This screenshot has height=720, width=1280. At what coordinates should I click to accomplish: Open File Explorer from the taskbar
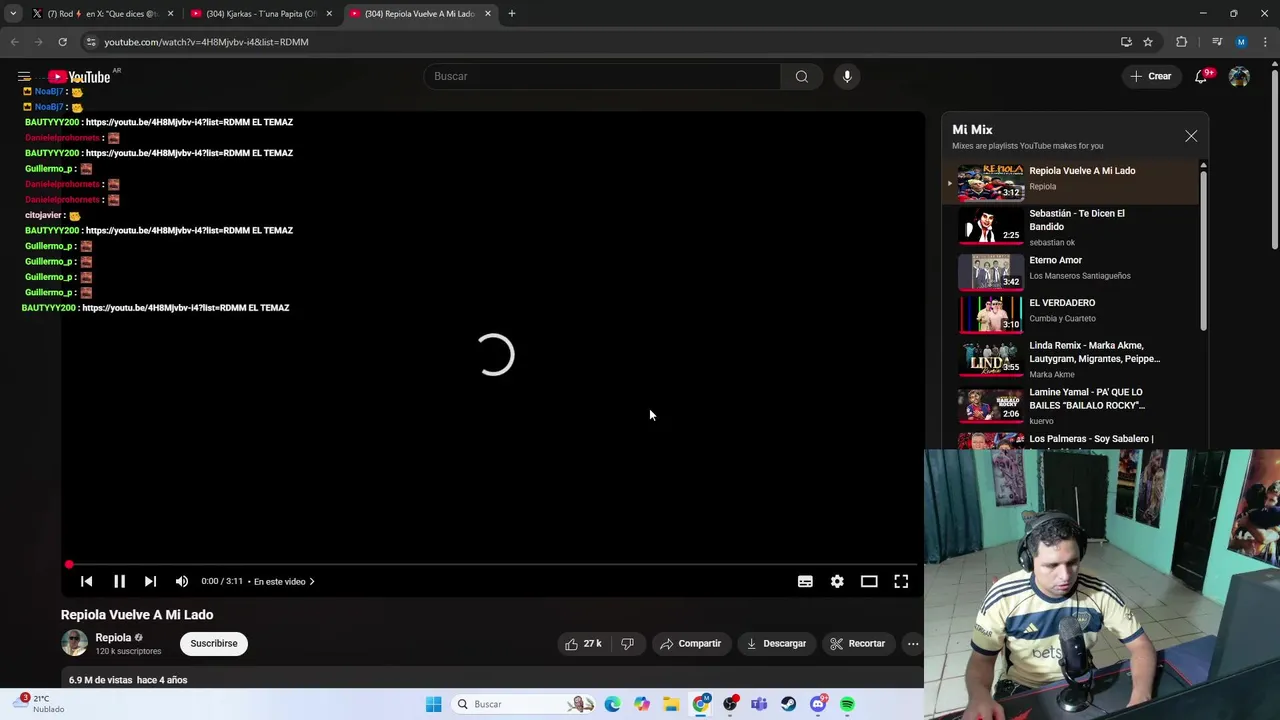point(671,704)
